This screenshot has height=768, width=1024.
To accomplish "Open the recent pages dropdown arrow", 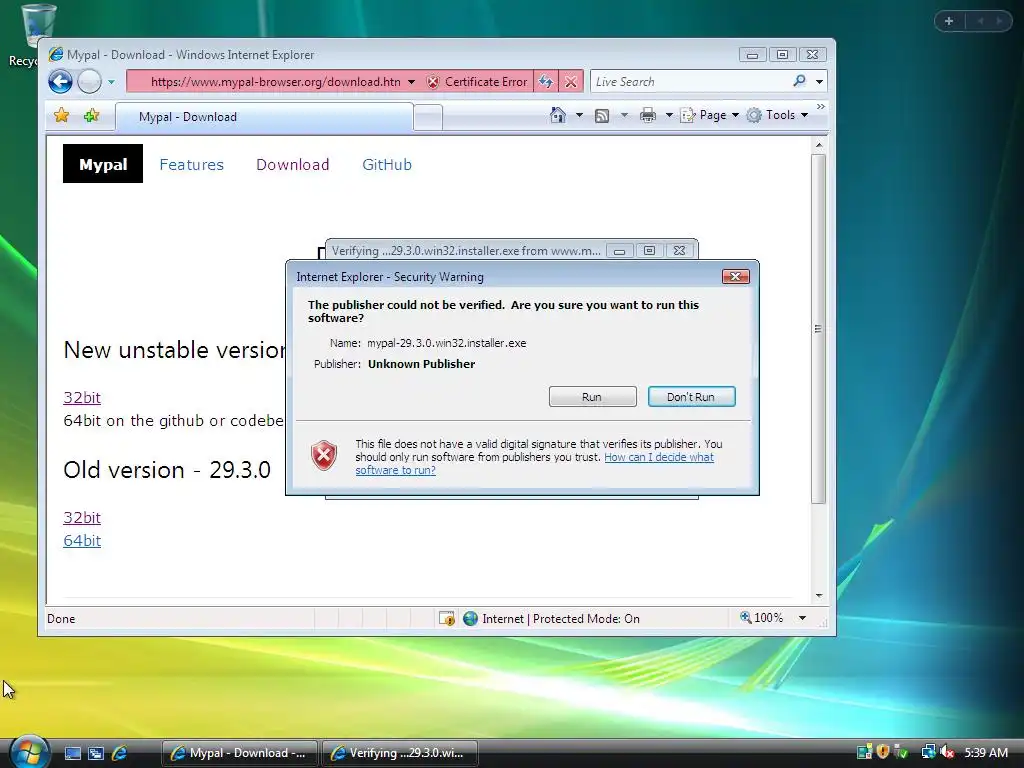I will click(x=111, y=82).
